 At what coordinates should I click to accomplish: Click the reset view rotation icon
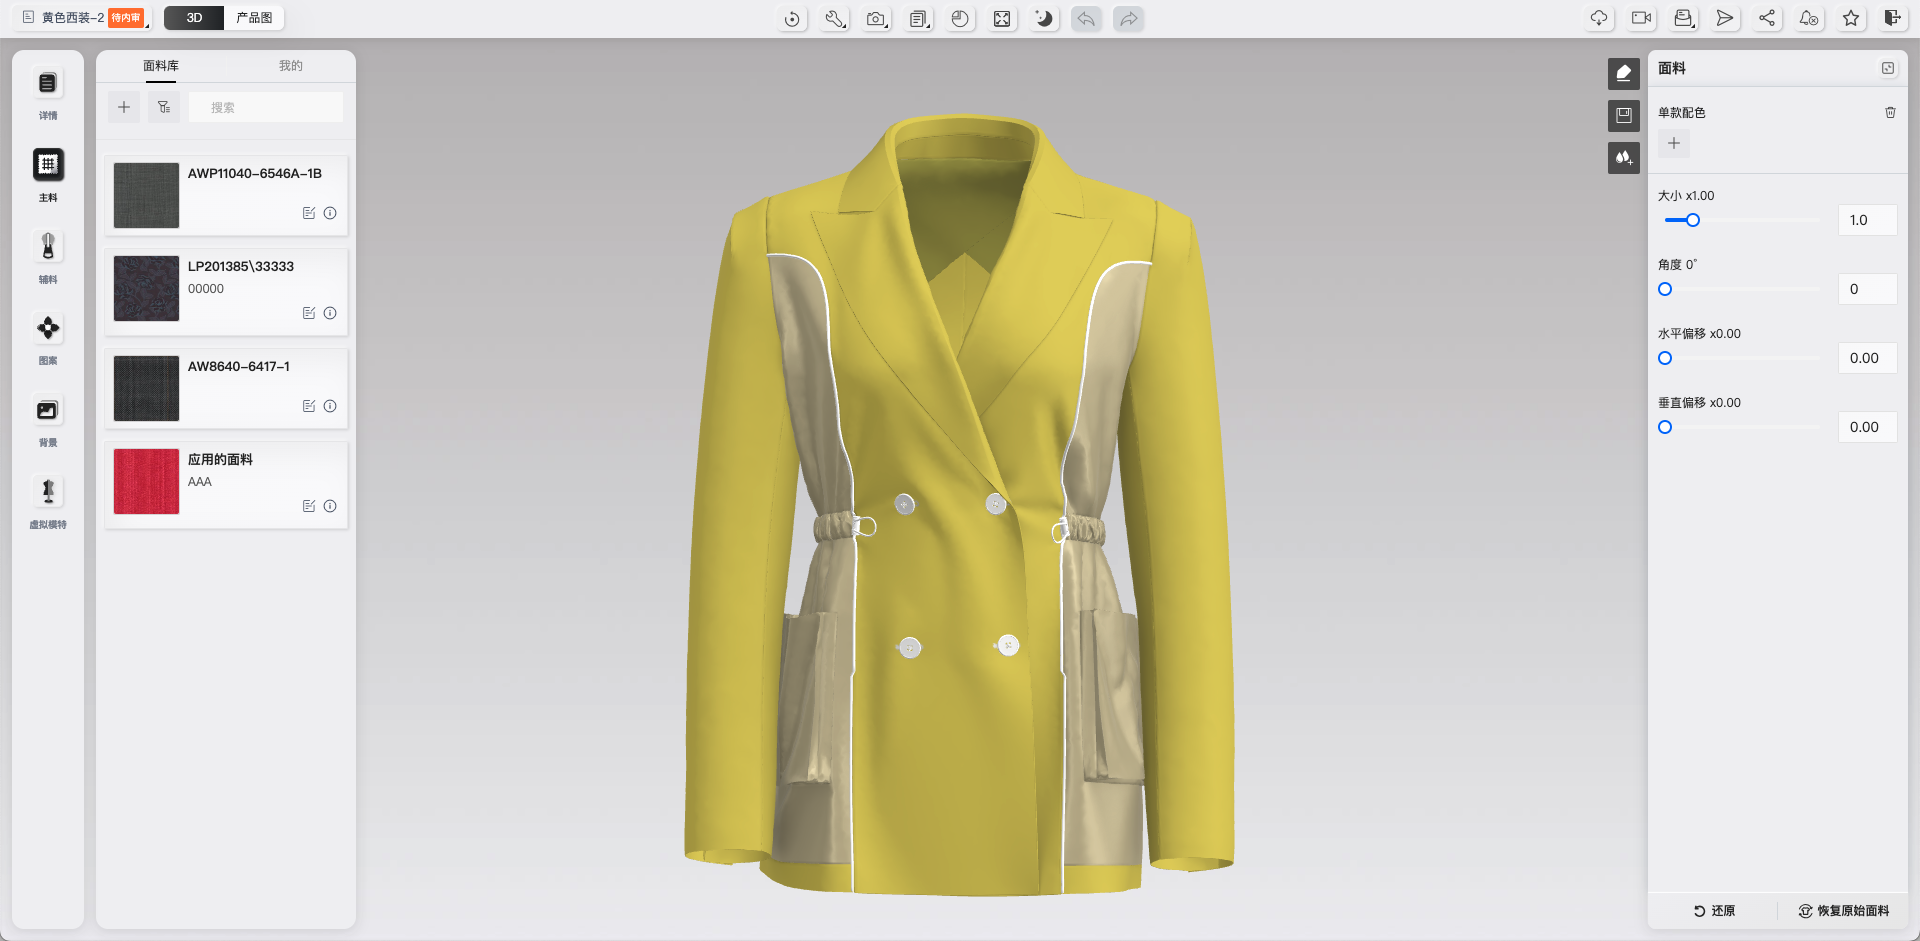click(792, 19)
